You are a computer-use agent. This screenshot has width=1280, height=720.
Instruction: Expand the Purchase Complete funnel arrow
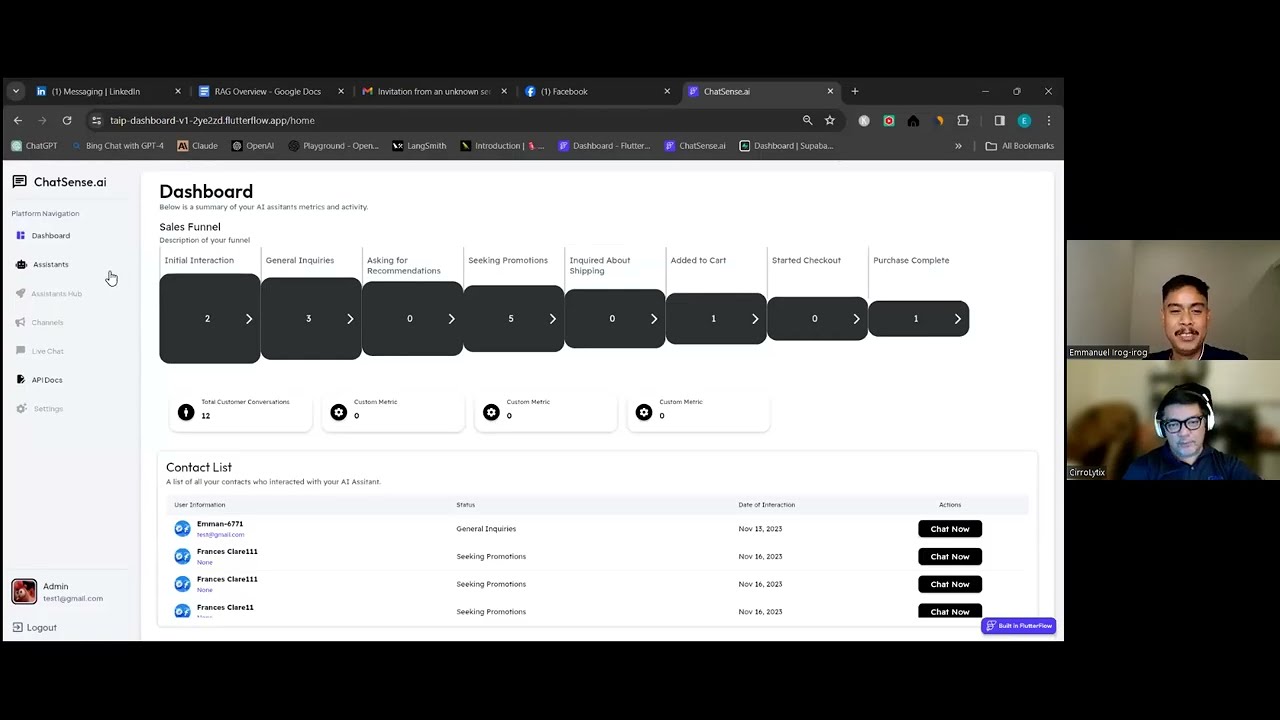click(x=957, y=319)
